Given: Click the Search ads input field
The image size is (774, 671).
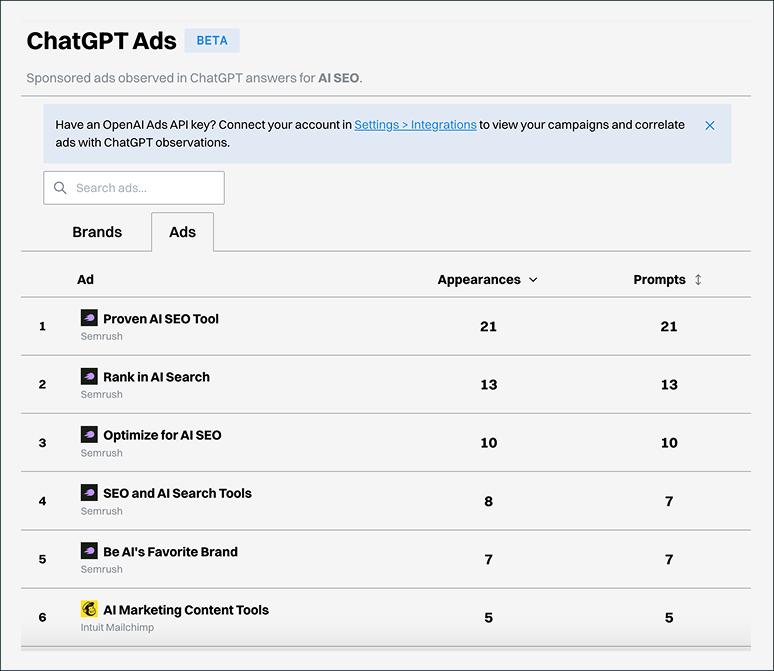Looking at the screenshot, I should point(134,188).
